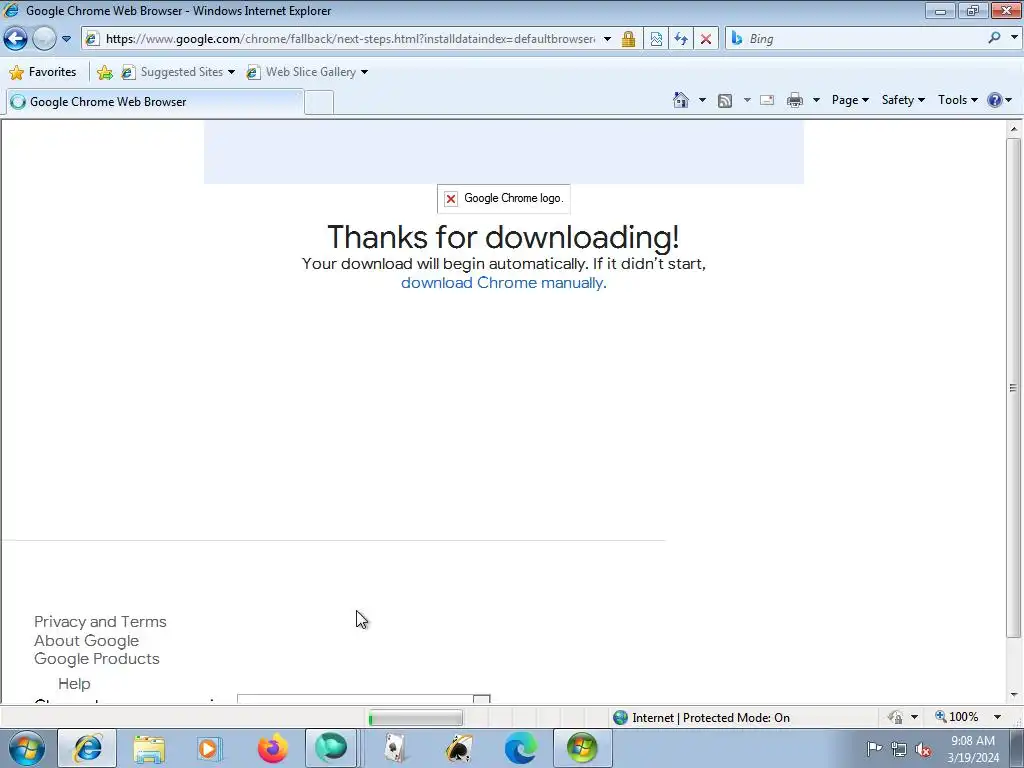Launch Microsoft Edge from taskbar
The height and width of the screenshot is (768, 1024).
pos(520,748)
